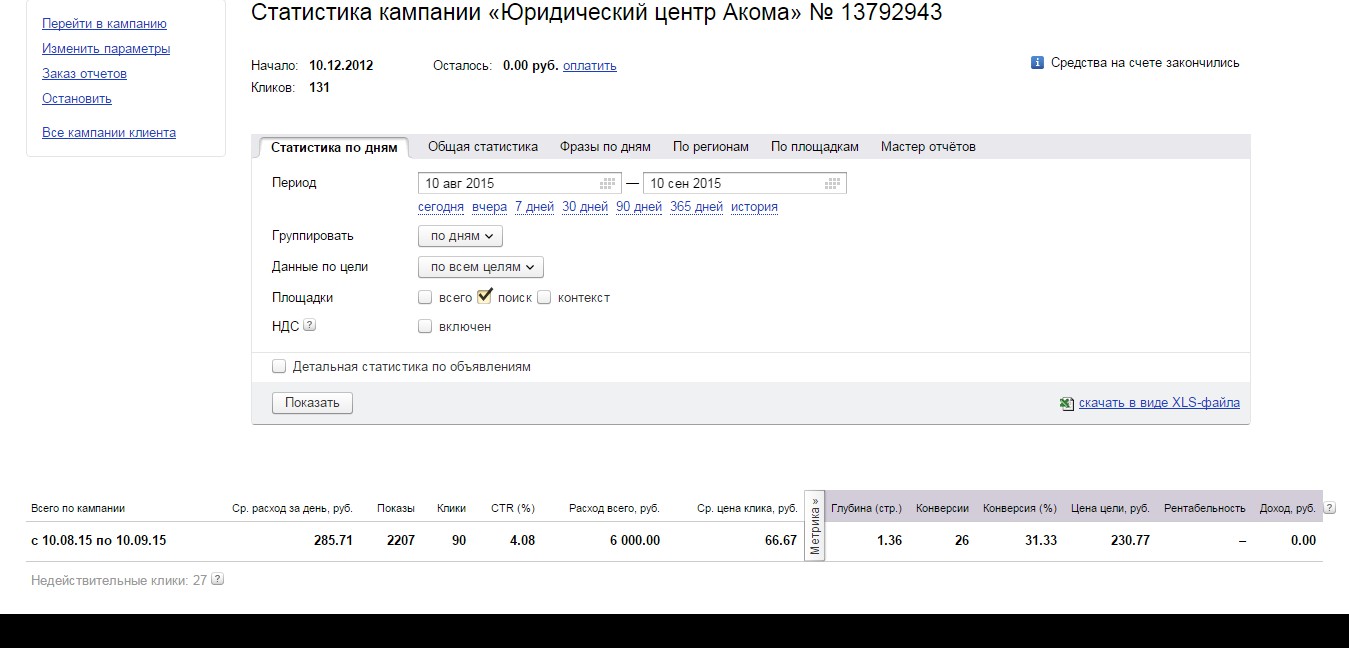Click 'Ср. цена клика, руб.' header

tap(747, 508)
